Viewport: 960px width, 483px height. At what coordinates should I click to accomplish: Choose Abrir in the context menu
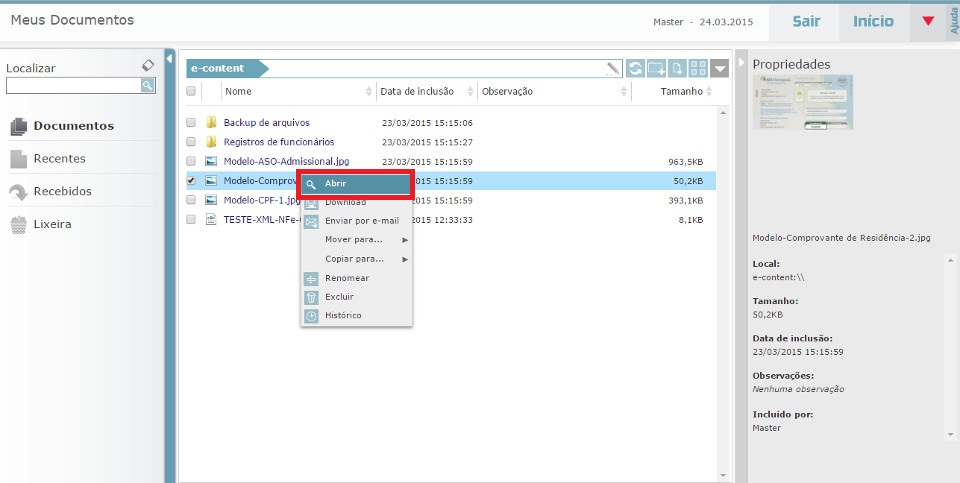[357, 184]
